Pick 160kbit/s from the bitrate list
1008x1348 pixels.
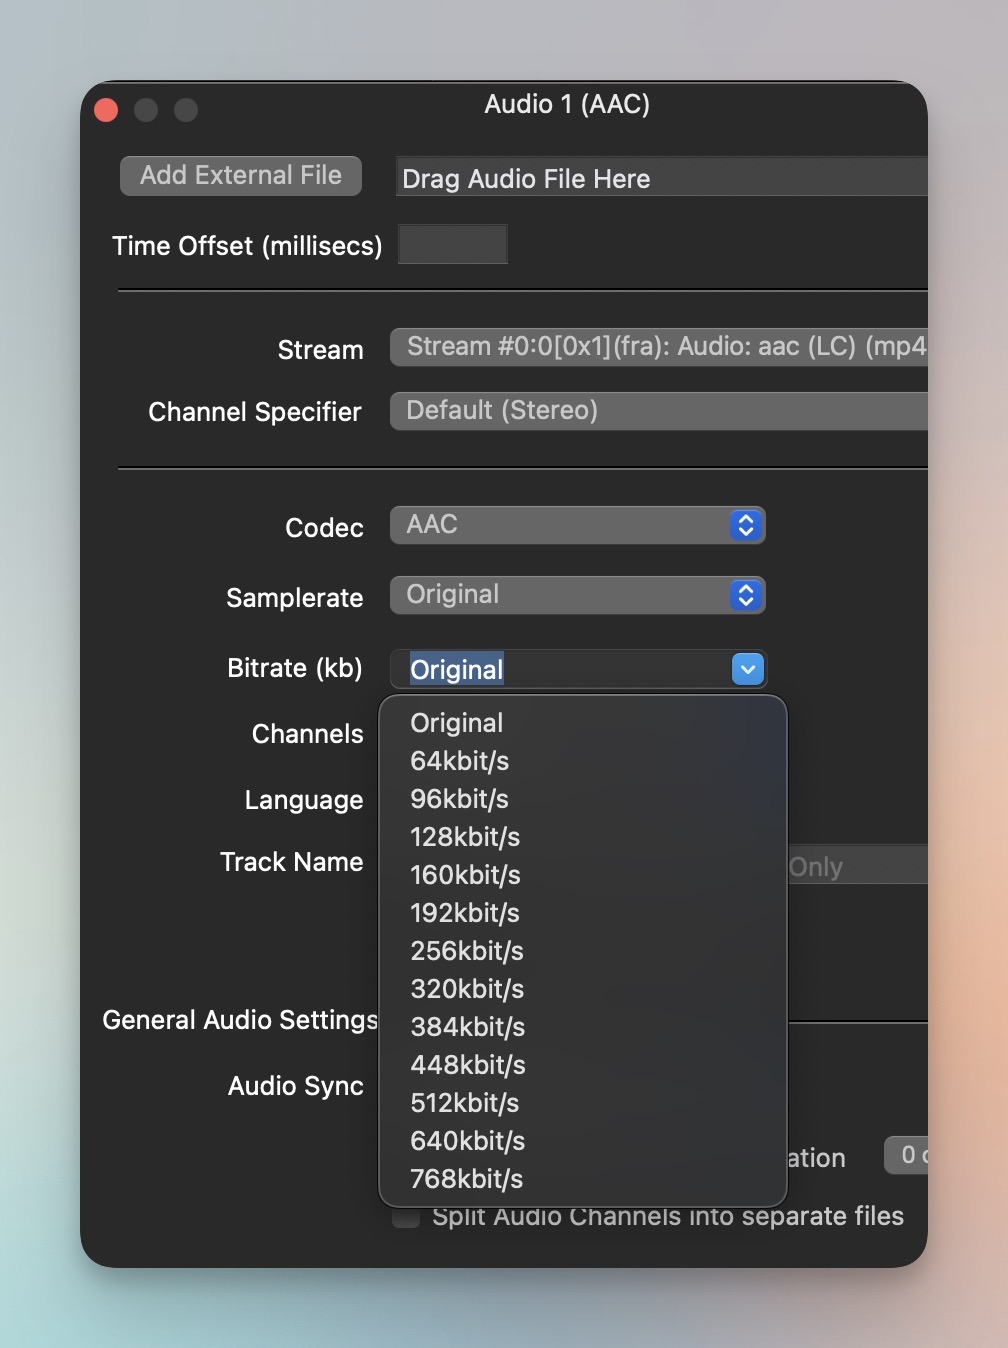click(465, 875)
